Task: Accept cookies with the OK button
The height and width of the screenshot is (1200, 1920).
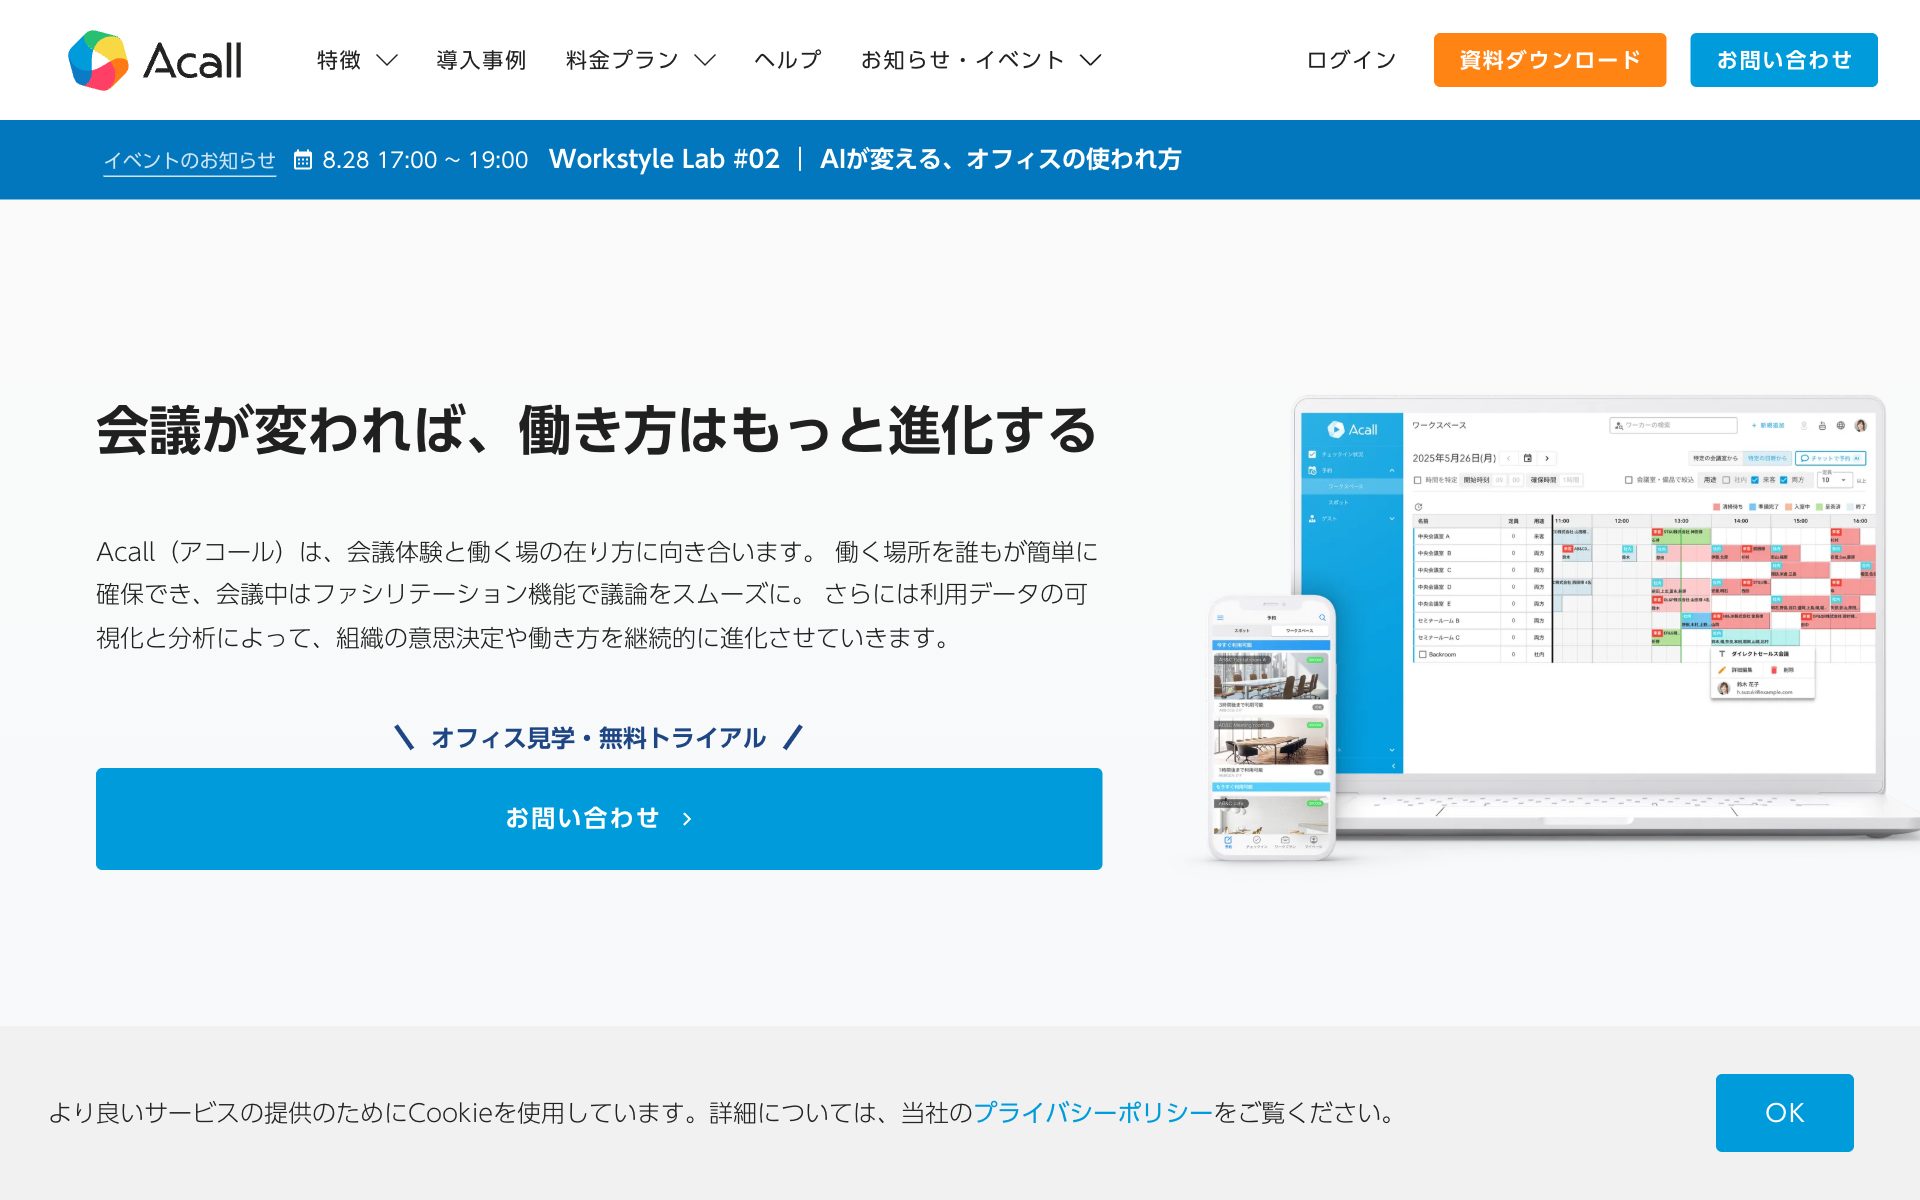Action: (1784, 1113)
